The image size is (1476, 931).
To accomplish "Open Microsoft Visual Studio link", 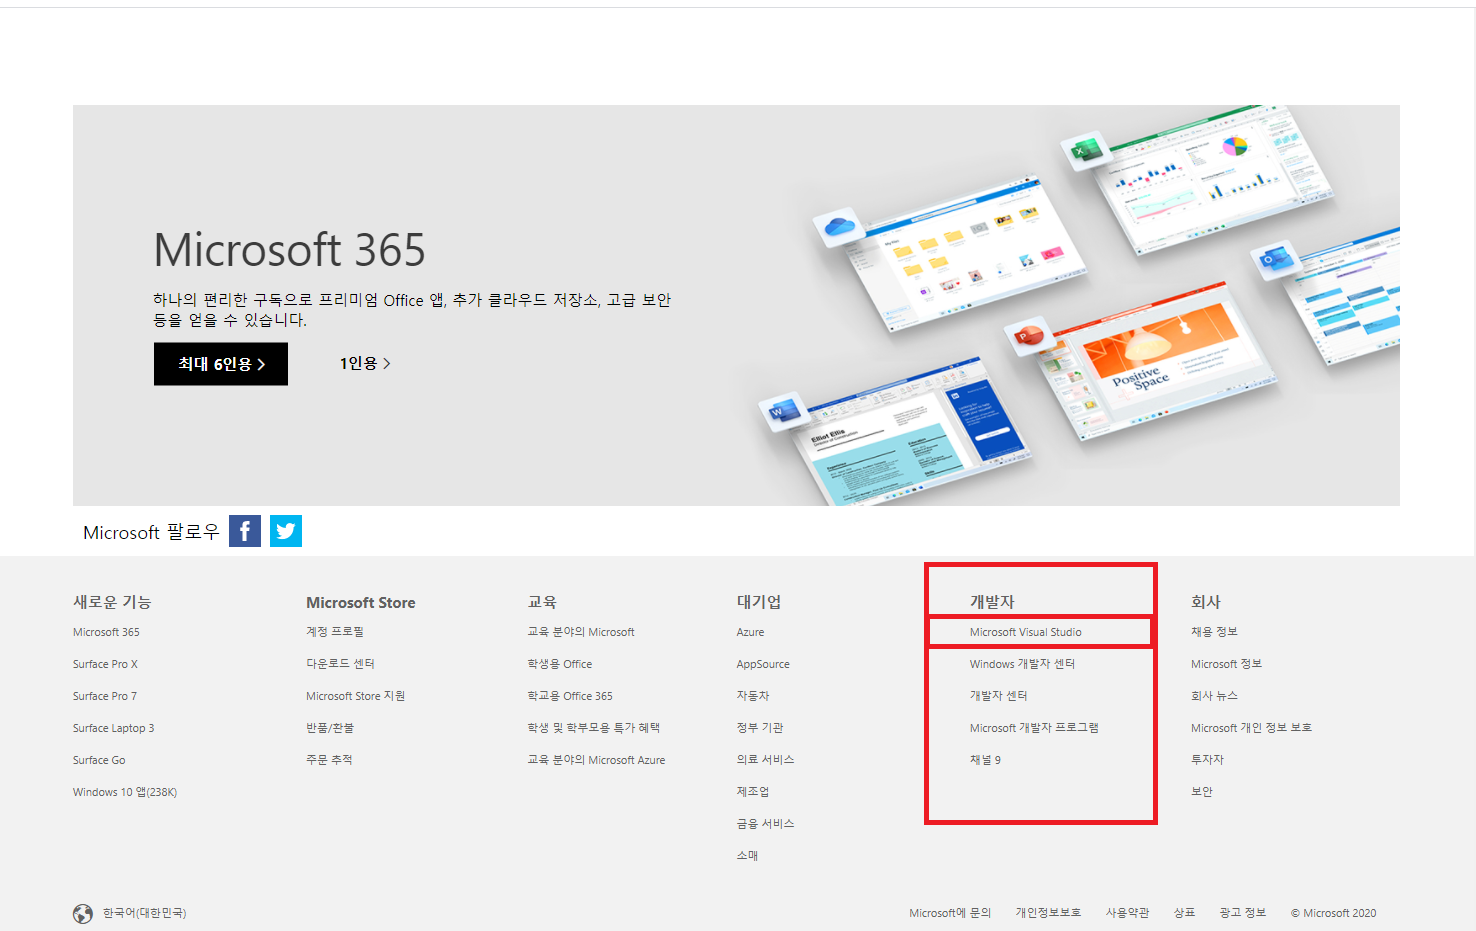I will point(1026,632).
